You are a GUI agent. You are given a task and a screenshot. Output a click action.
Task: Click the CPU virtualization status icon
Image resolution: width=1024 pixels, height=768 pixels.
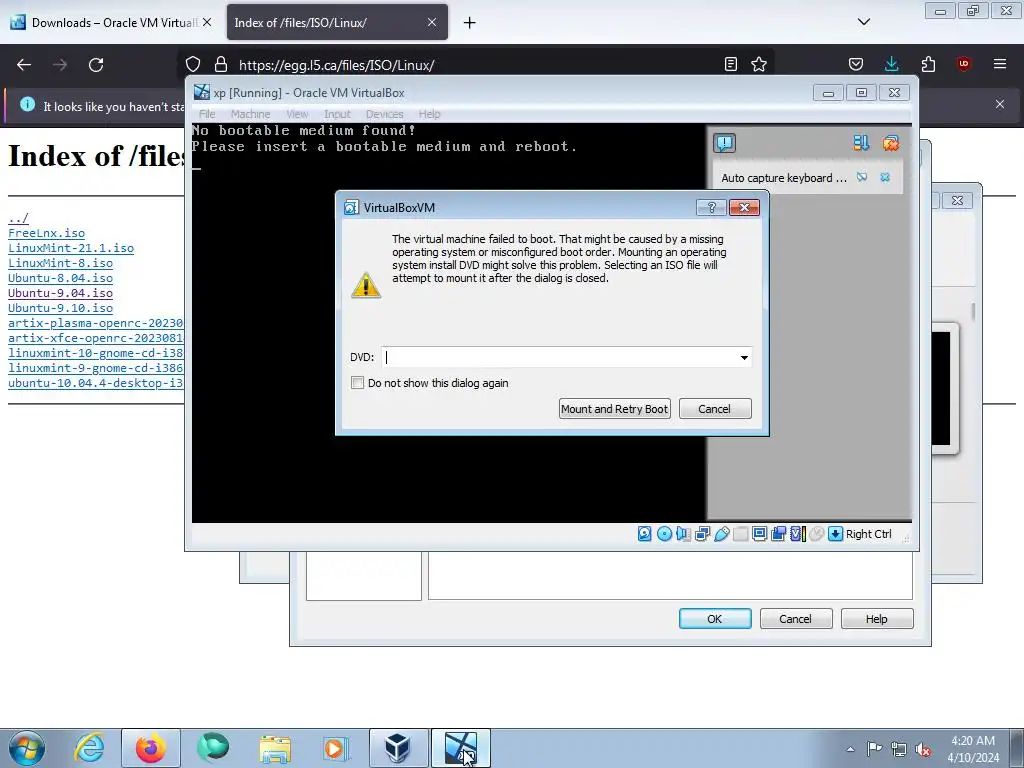coord(798,534)
